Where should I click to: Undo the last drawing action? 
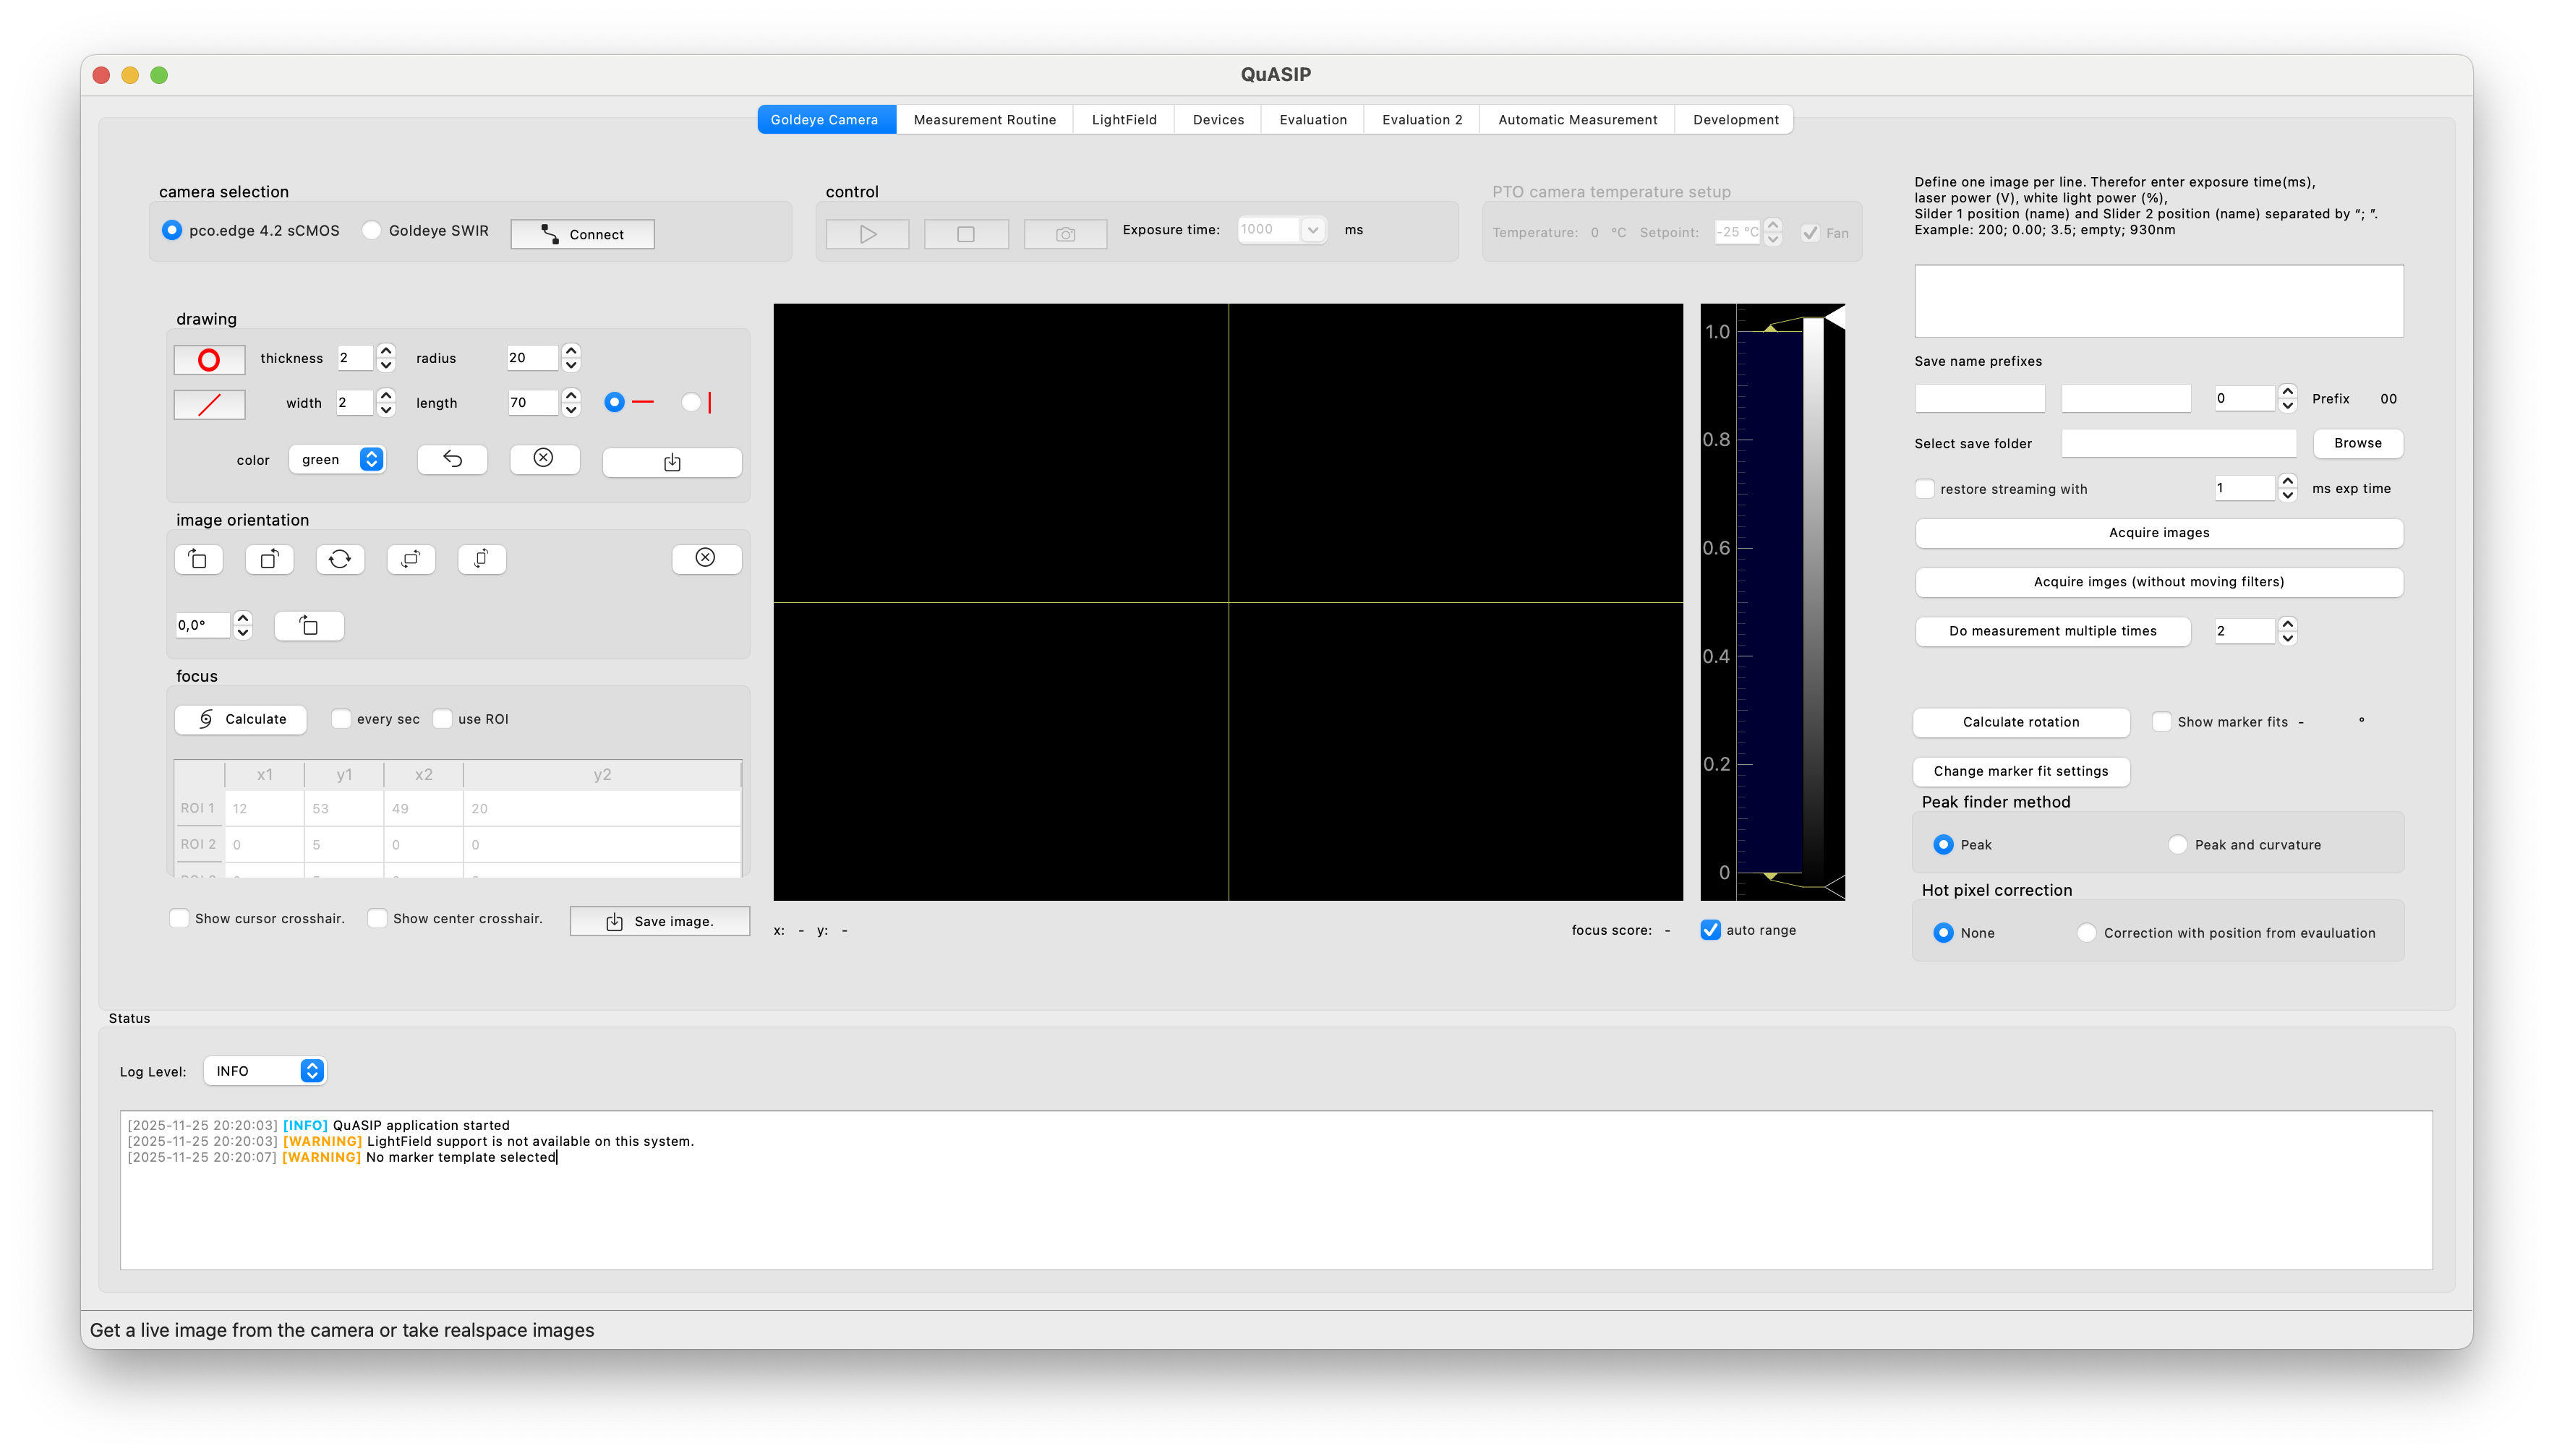tap(452, 459)
